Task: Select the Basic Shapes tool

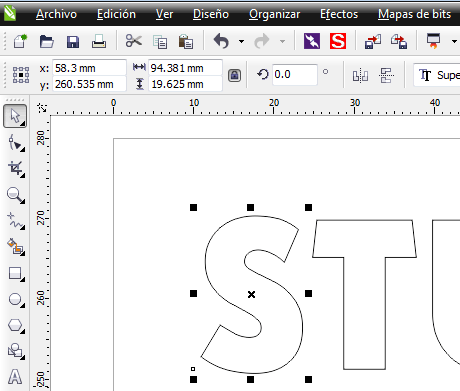Action: click(15, 351)
